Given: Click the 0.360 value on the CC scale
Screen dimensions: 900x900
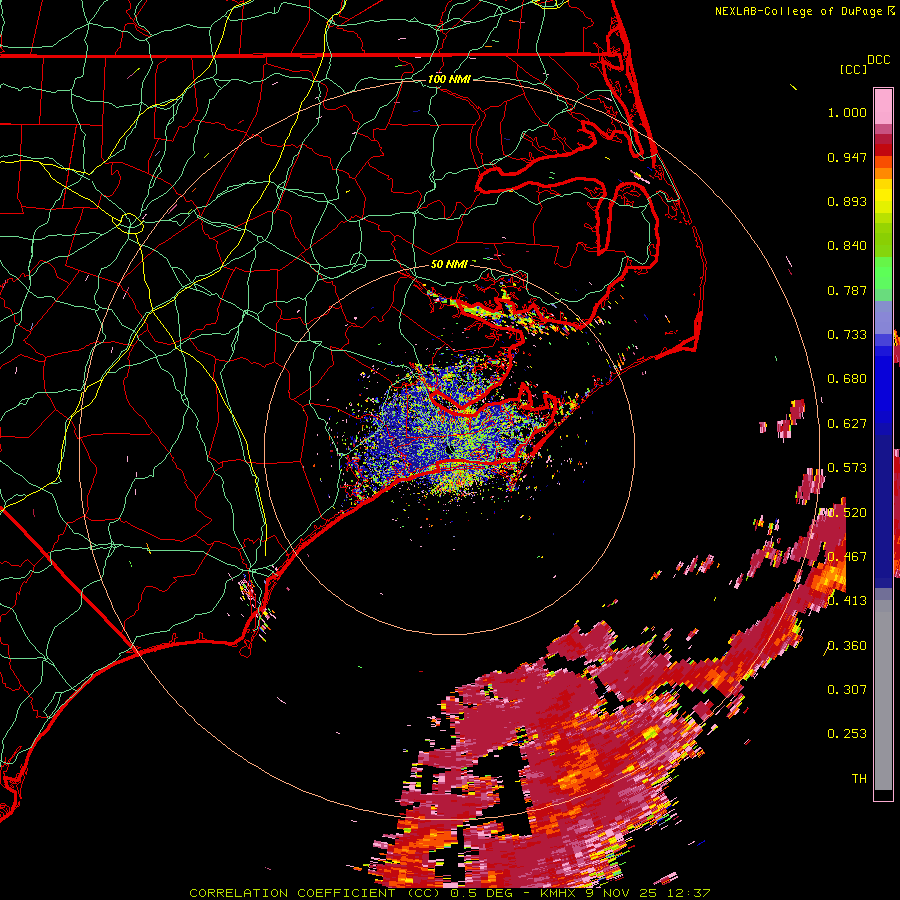Looking at the screenshot, I should click(x=847, y=646).
